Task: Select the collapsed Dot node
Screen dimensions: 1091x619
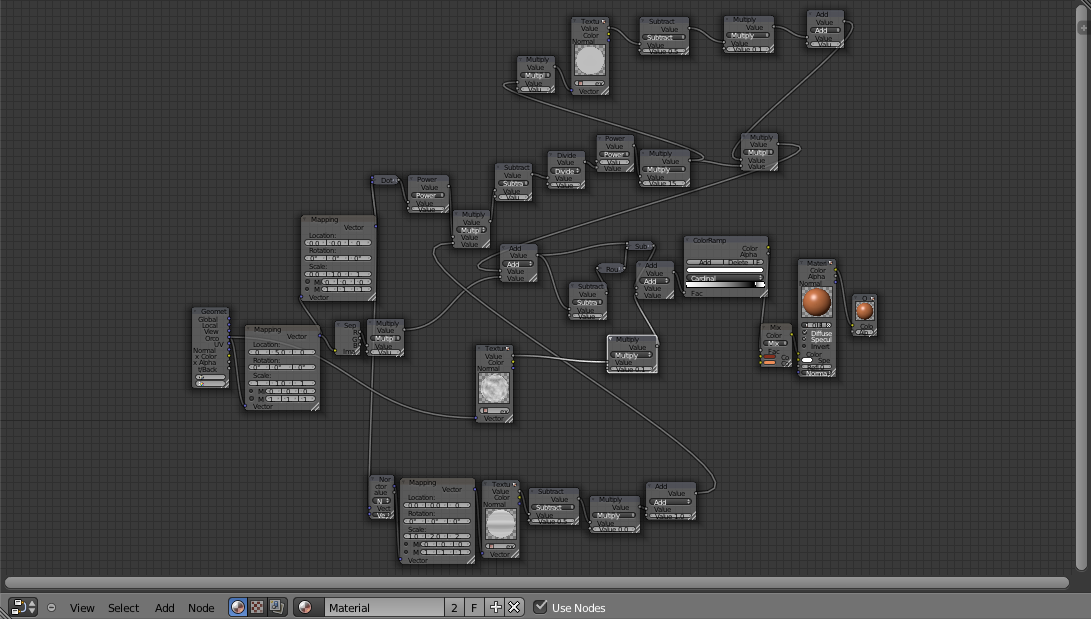Action: tap(385, 180)
